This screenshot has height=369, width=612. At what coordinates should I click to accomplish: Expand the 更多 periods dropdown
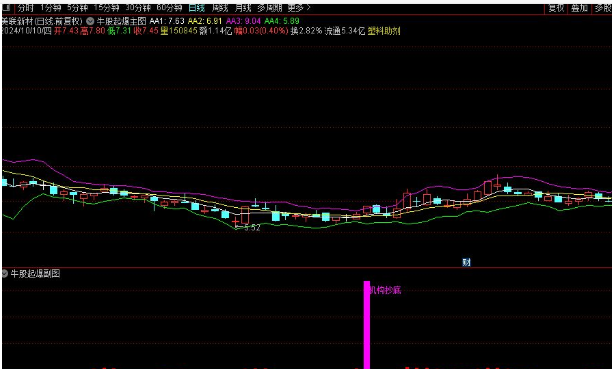299,8
